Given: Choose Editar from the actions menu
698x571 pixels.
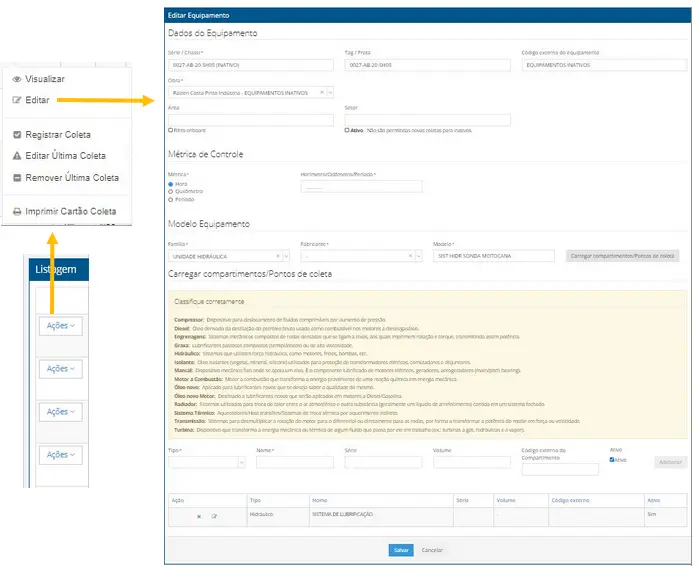Looking at the screenshot, I should coord(37,100).
